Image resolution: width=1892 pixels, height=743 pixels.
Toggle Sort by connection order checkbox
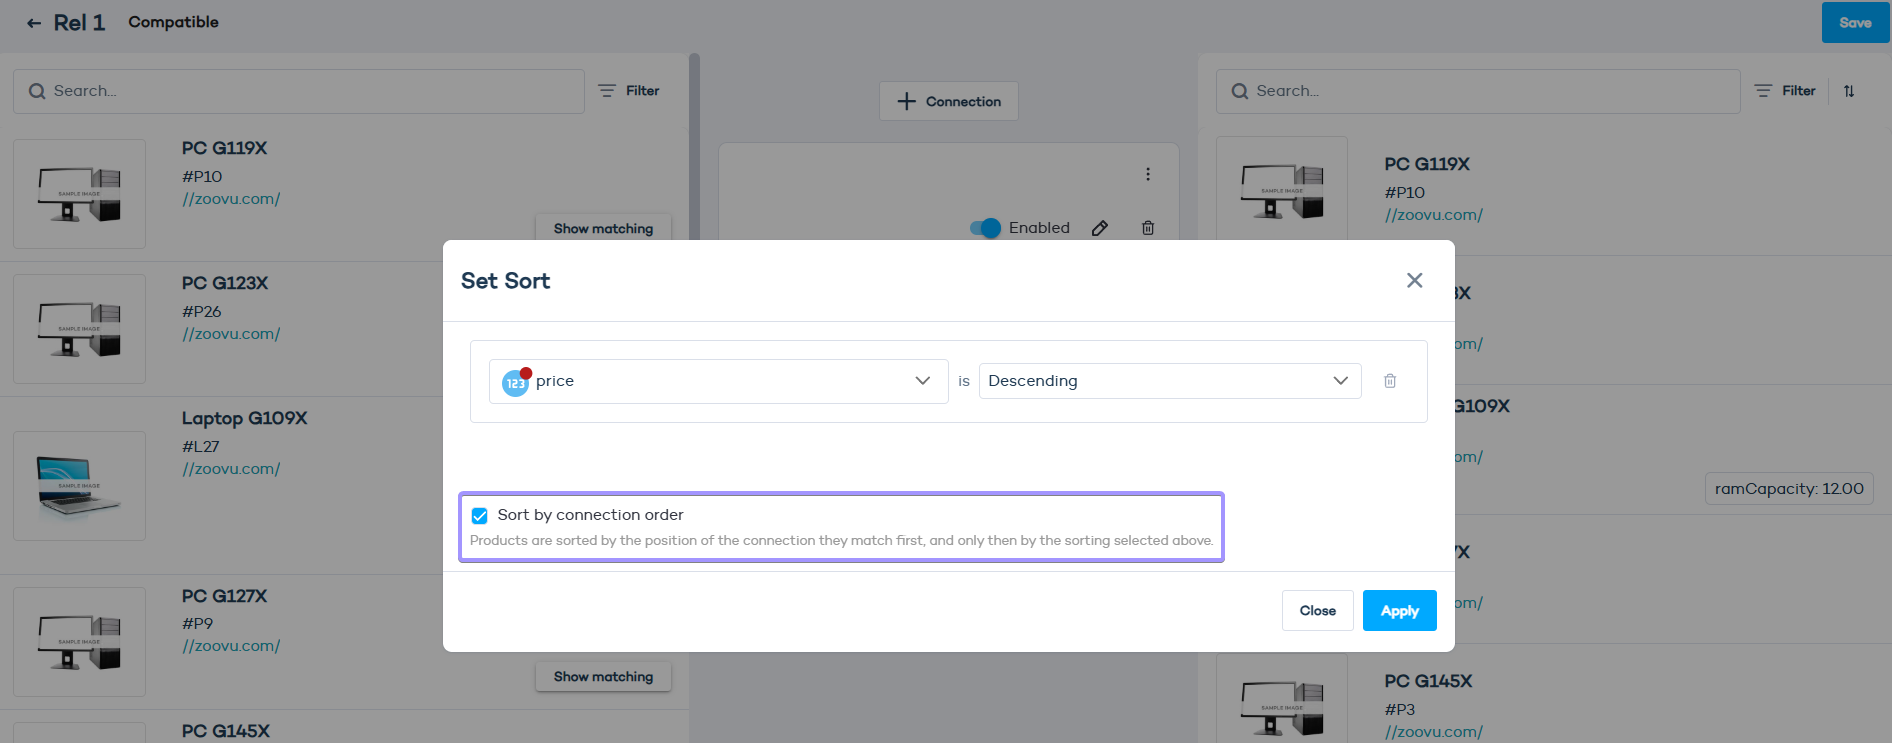[x=480, y=516]
